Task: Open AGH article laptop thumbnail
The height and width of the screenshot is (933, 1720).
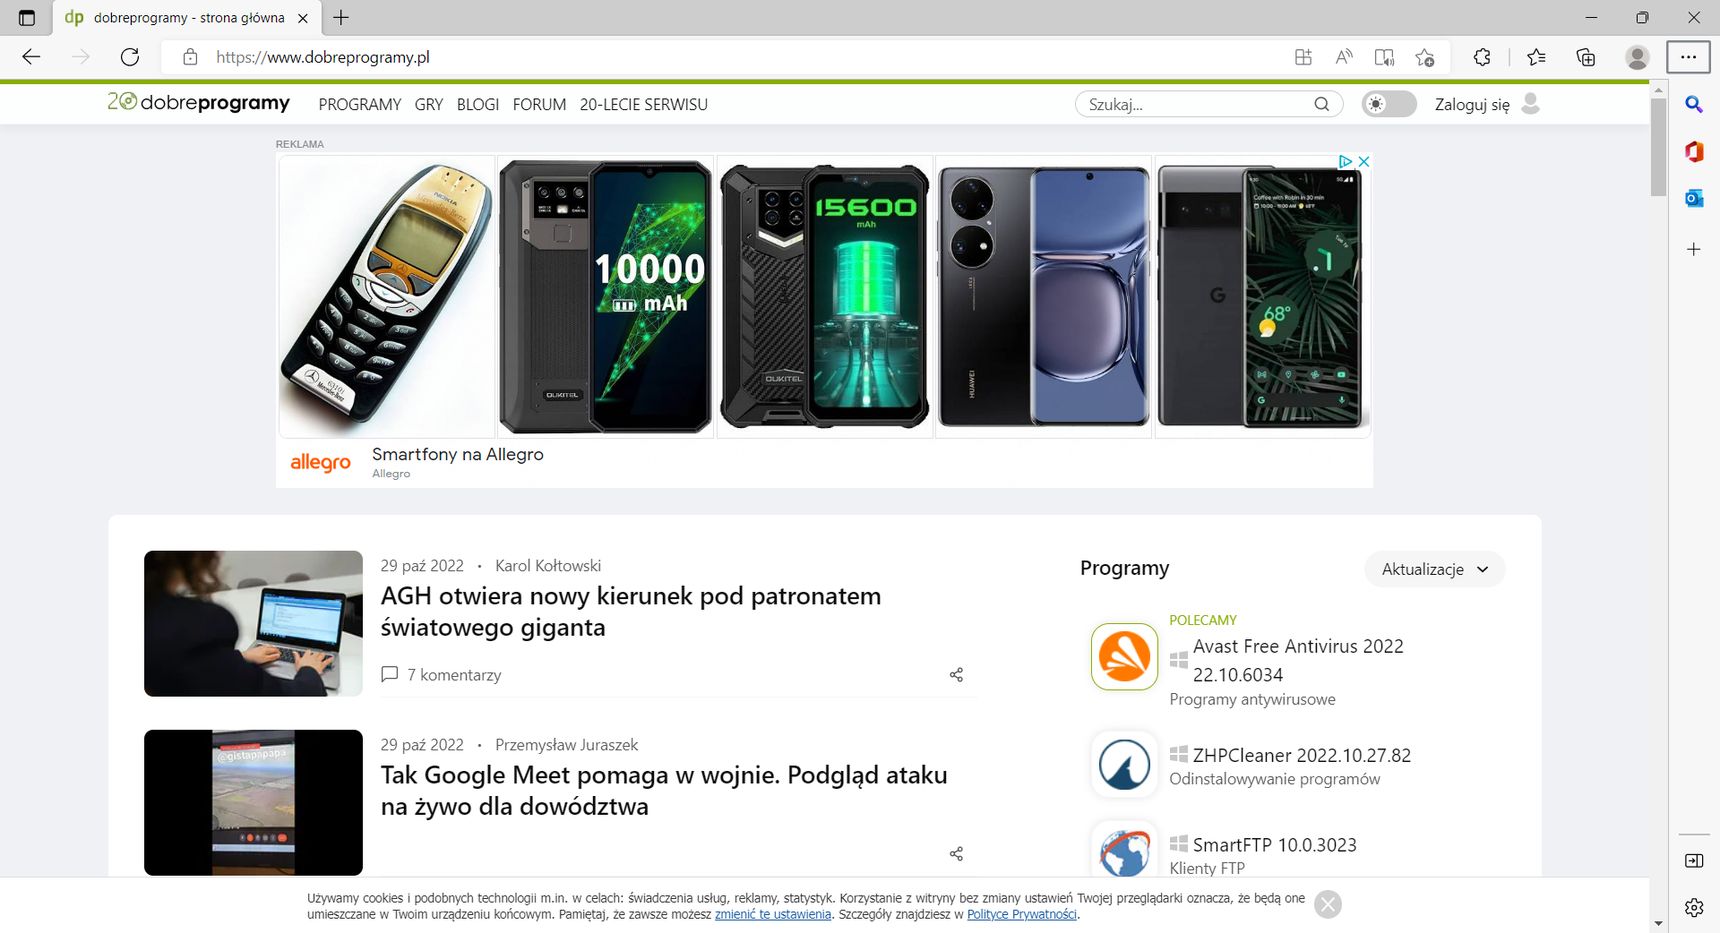Action: coord(253,623)
